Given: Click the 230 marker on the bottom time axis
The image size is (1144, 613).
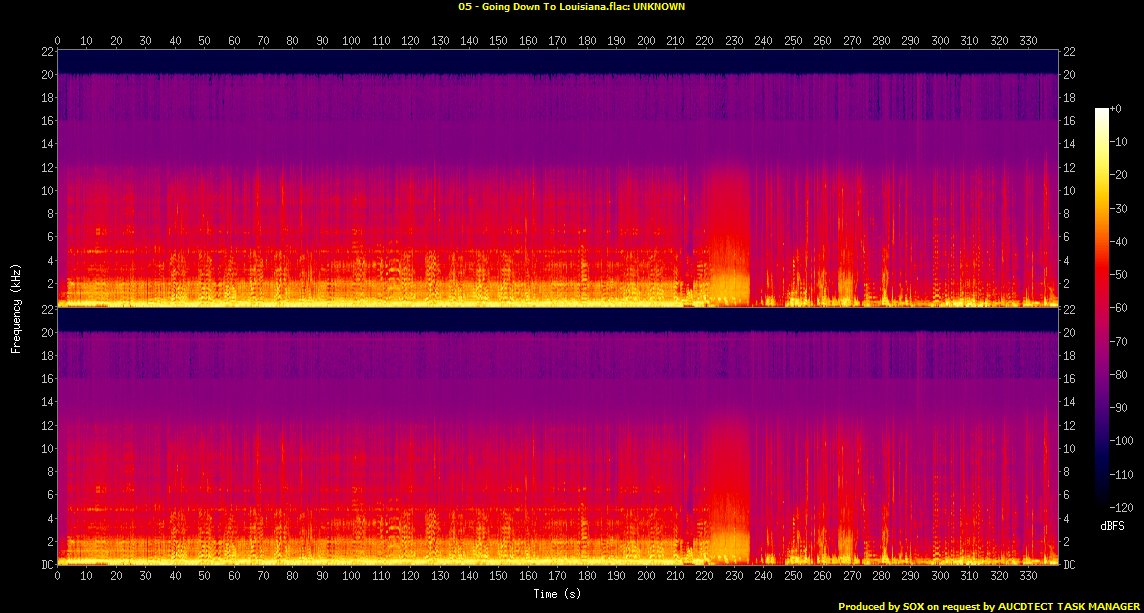Looking at the screenshot, I should (x=735, y=577).
